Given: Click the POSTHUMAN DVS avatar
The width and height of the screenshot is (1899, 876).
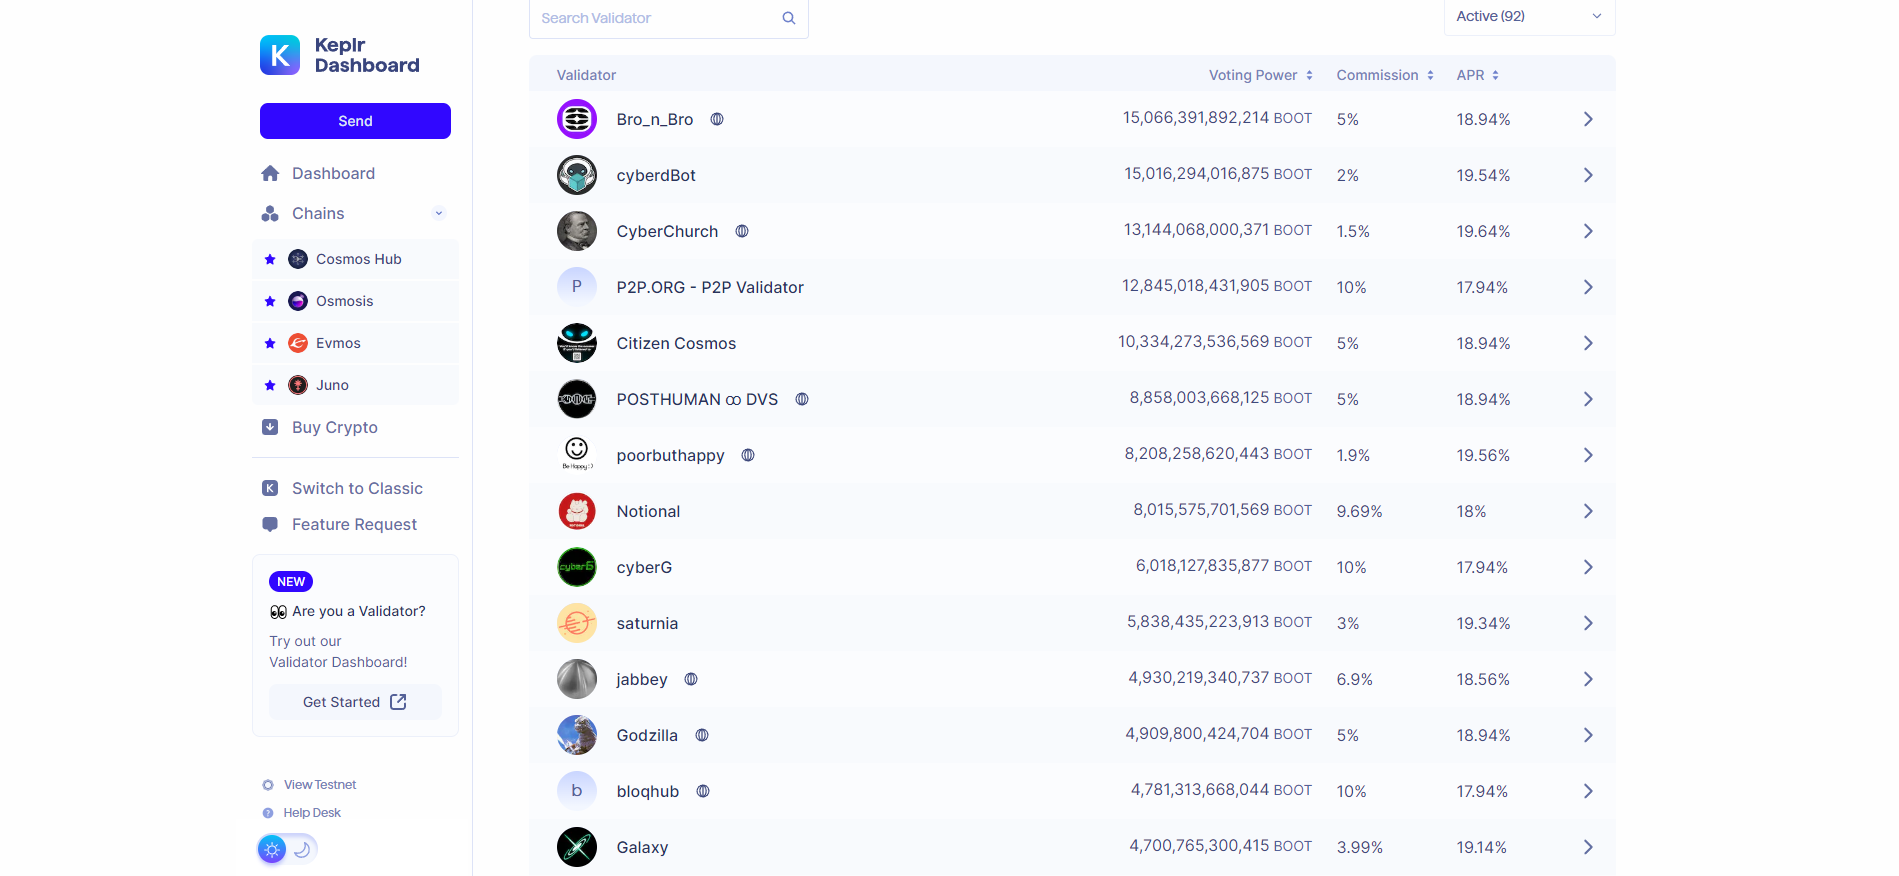Looking at the screenshot, I should point(577,399).
